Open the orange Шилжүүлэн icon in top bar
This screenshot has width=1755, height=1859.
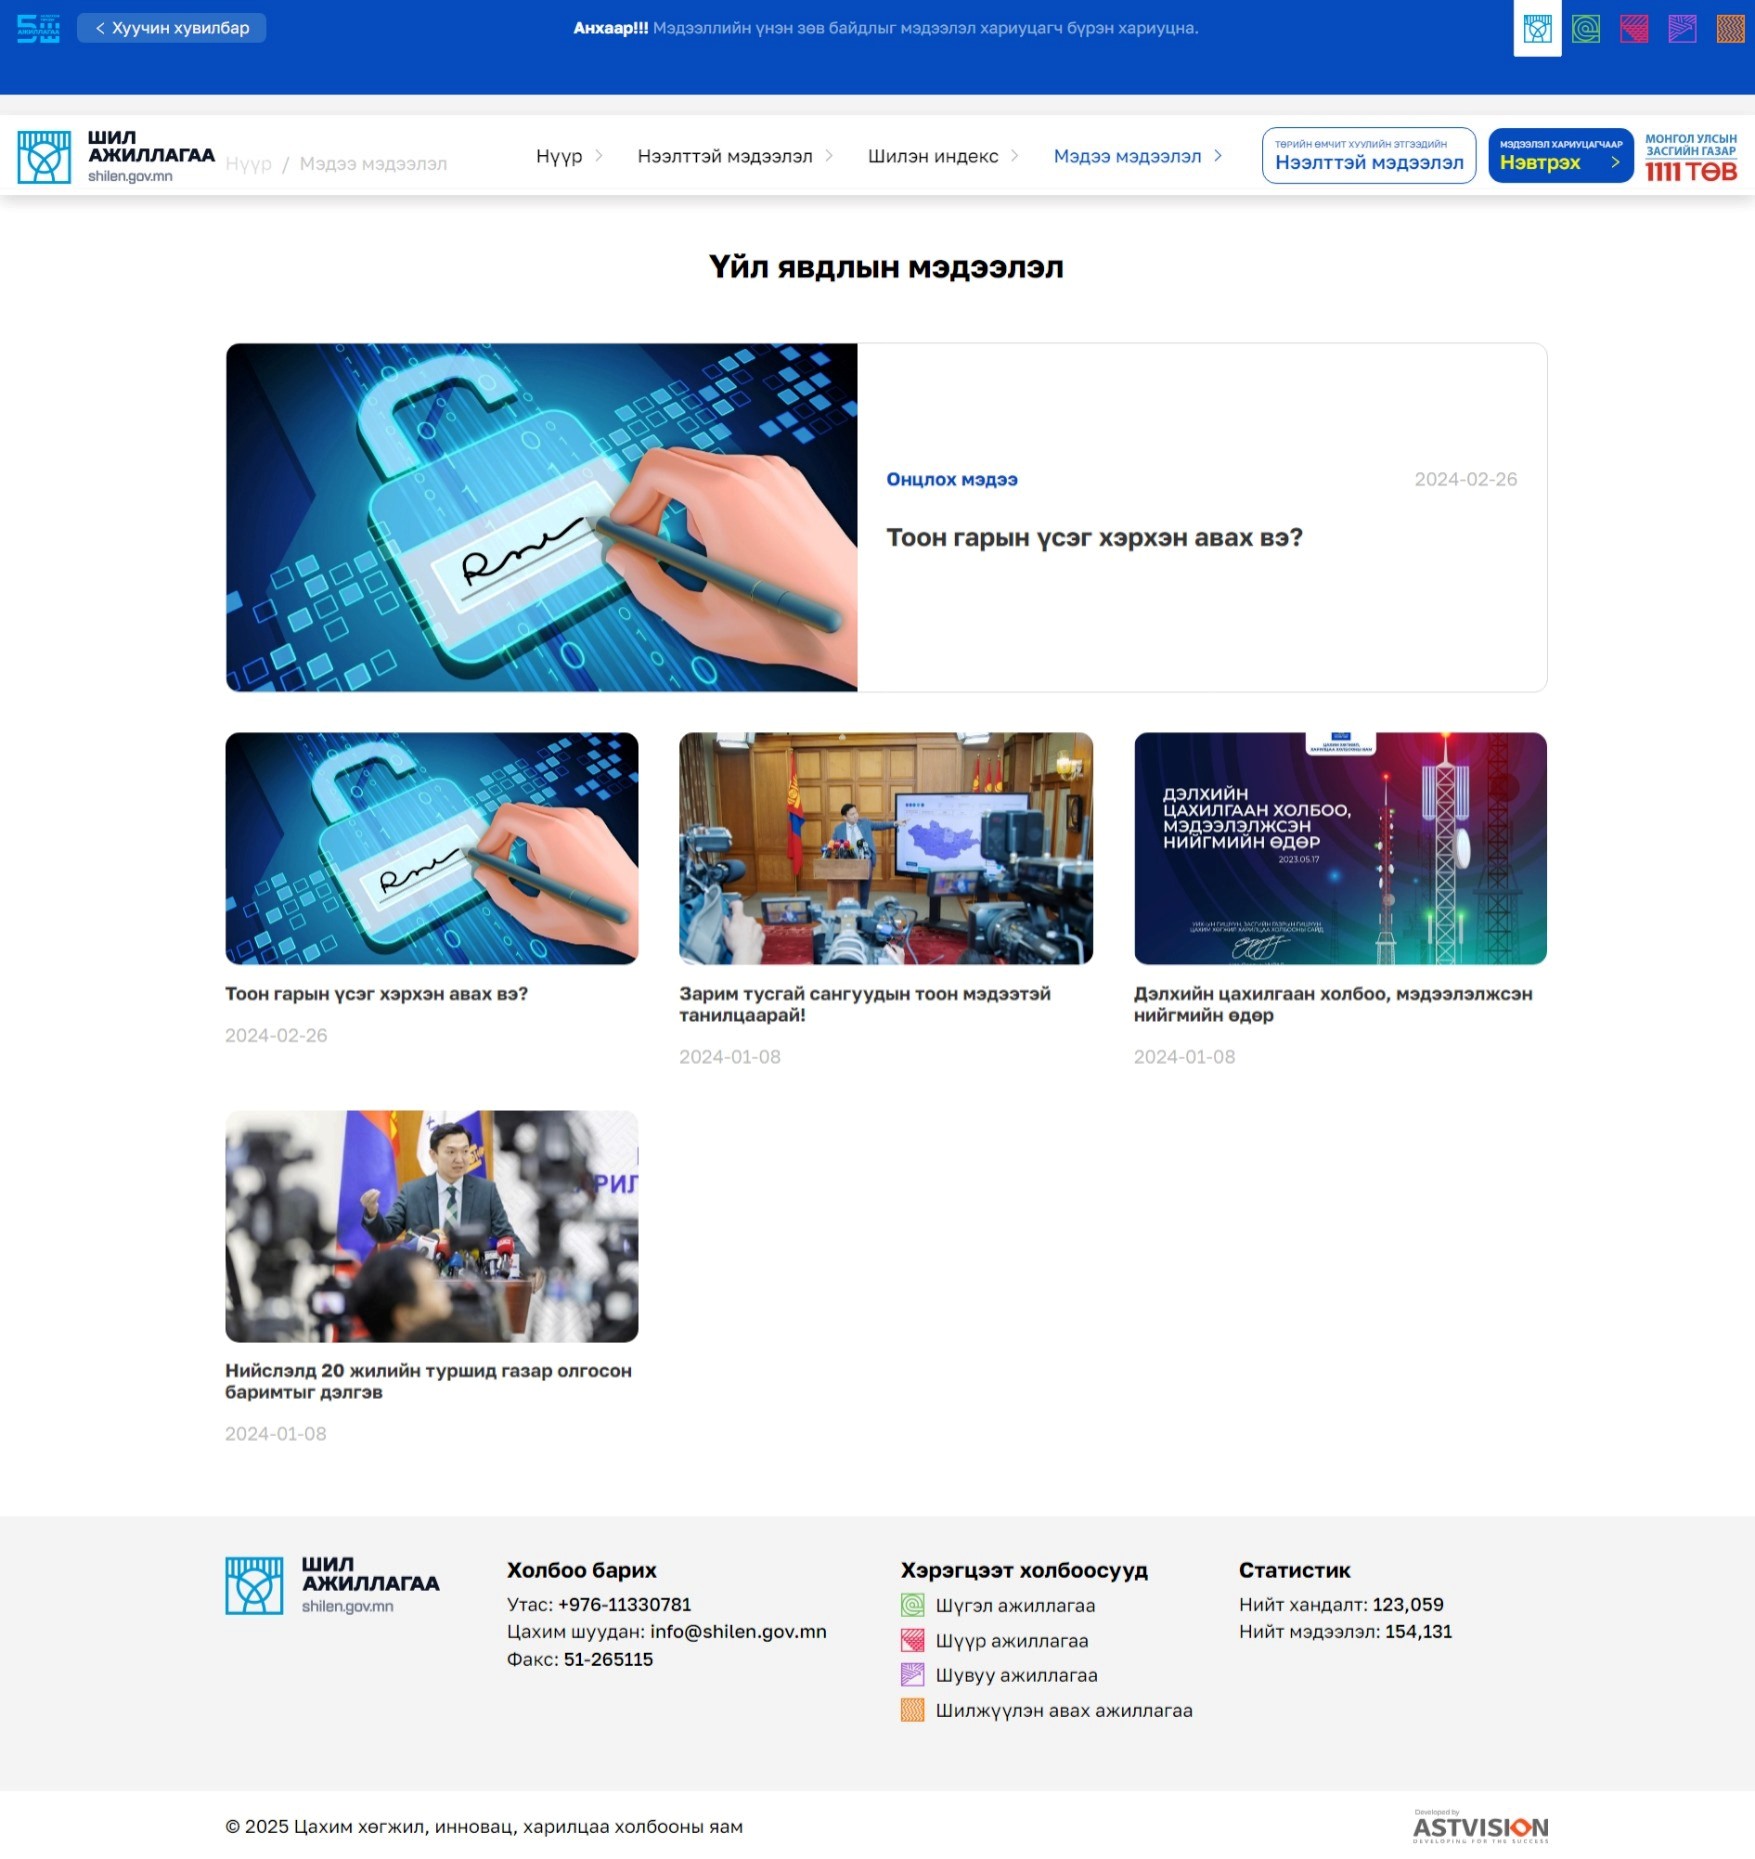(1730, 29)
